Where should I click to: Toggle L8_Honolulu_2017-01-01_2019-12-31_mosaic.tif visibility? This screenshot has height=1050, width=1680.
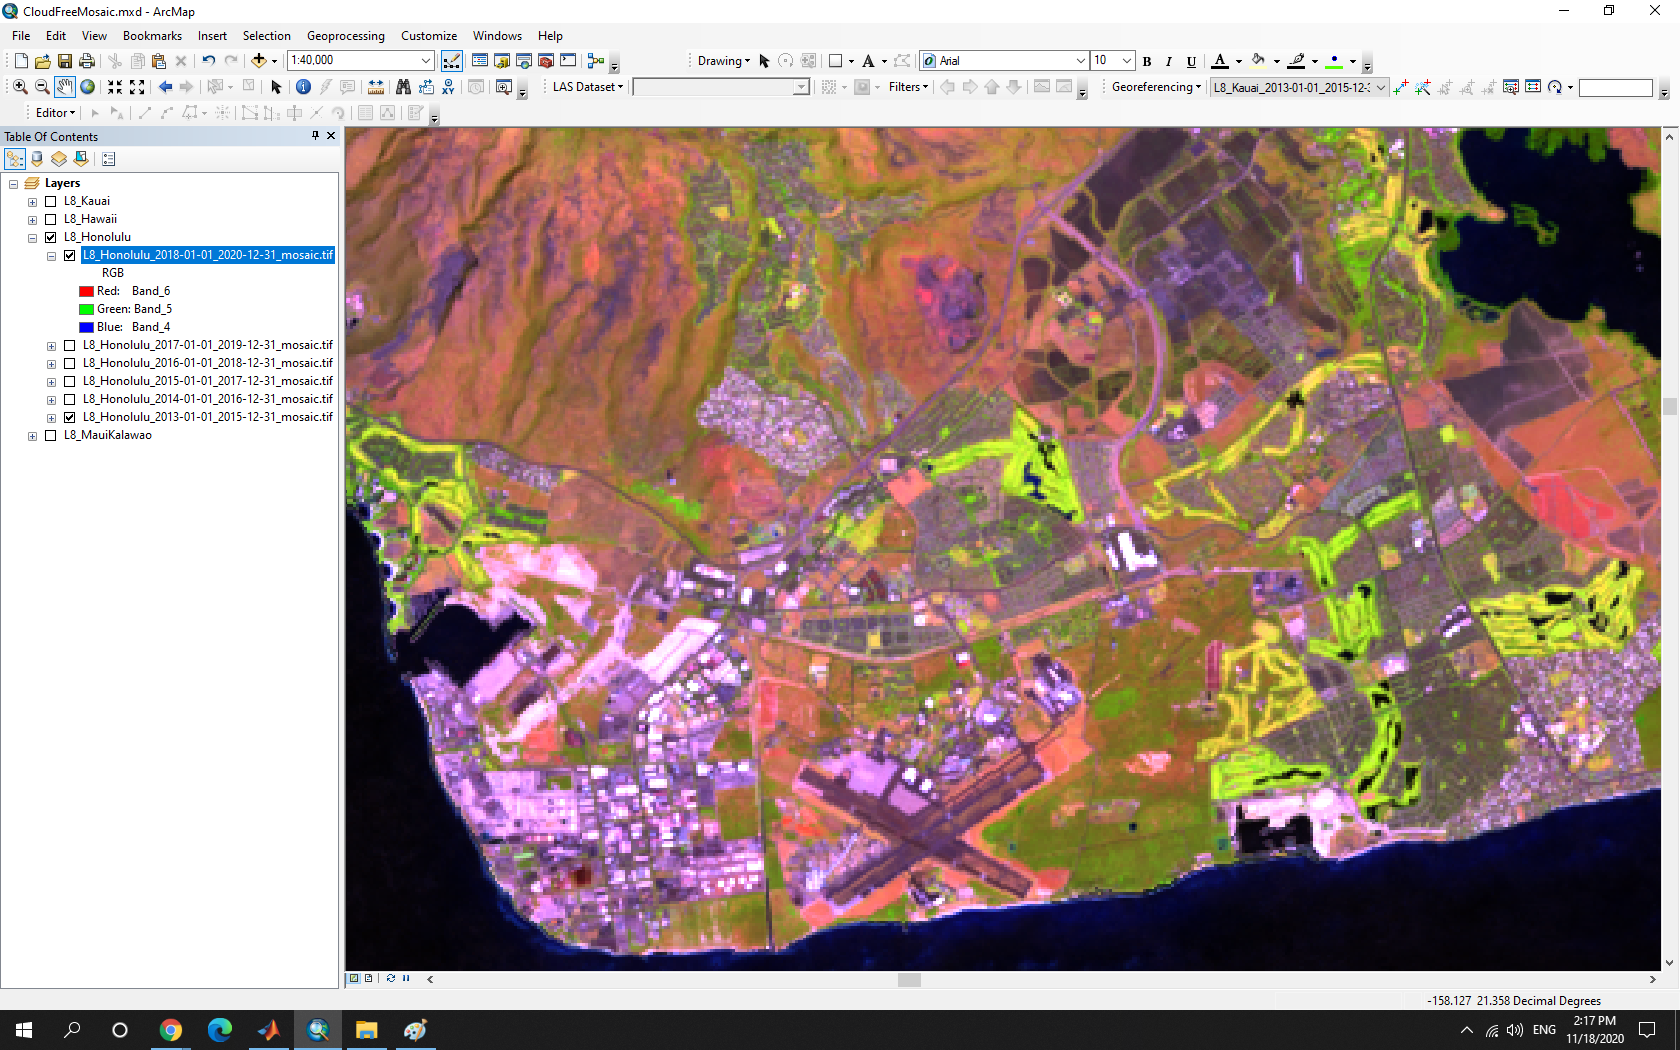coord(70,345)
